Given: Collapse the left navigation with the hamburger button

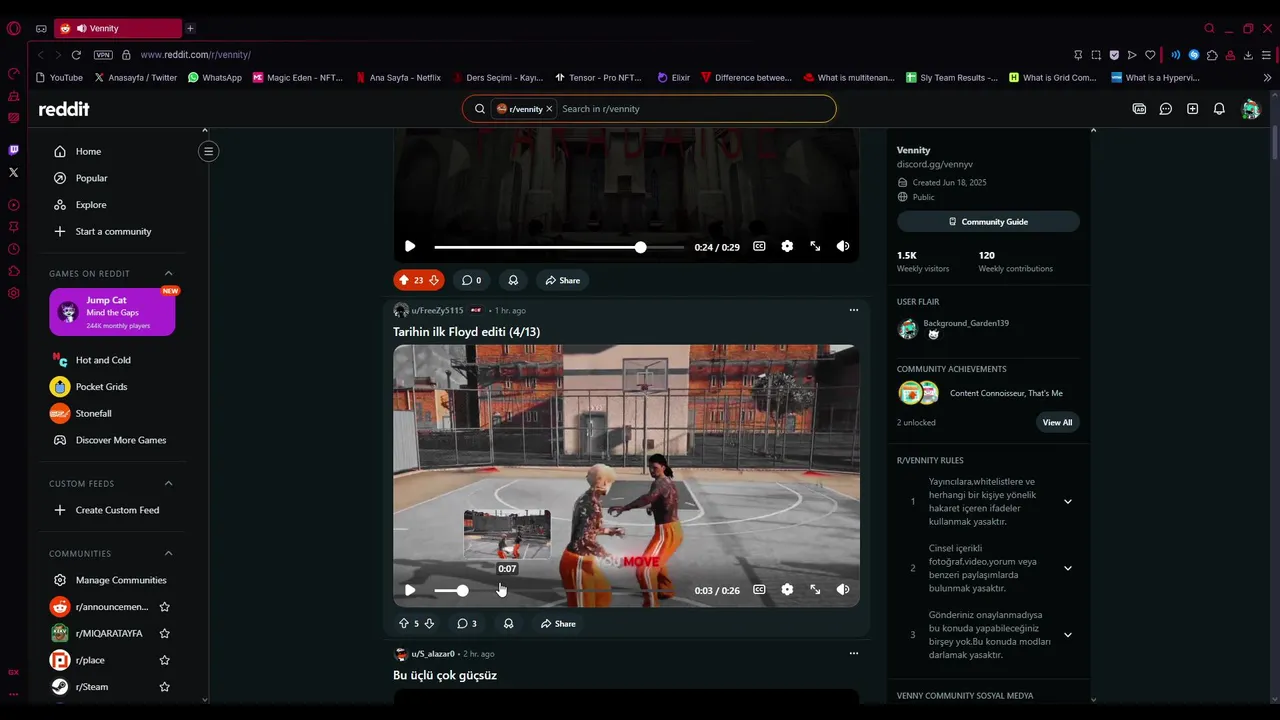Looking at the screenshot, I should click(208, 151).
